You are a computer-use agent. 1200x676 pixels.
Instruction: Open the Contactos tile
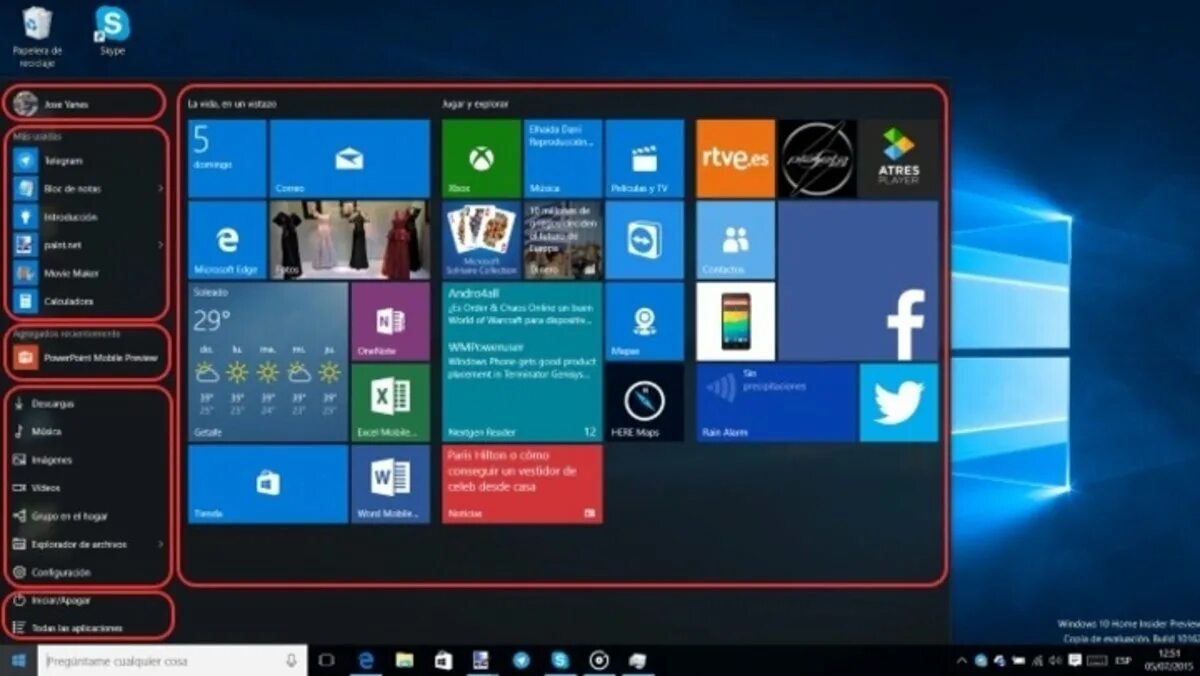tap(735, 240)
